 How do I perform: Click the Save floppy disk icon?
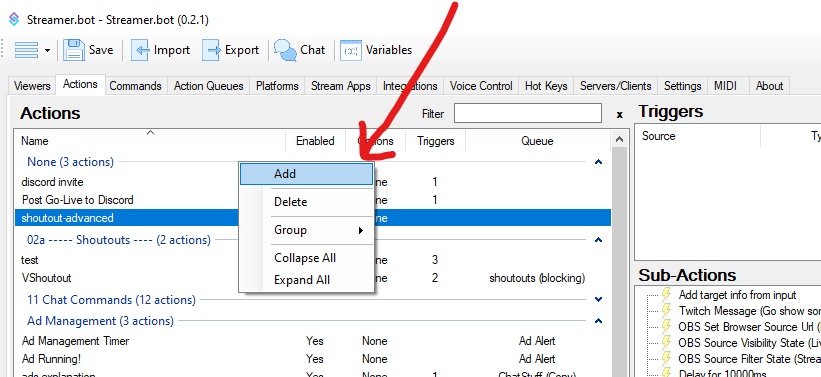click(74, 50)
